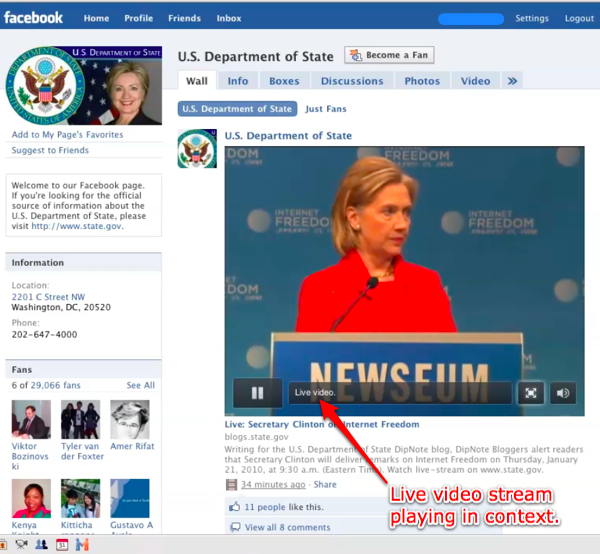The height and width of the screenshot is (554, 600).
Task: Select the U.S. Department of State wall filter
Action: click(x=237, y=109)
